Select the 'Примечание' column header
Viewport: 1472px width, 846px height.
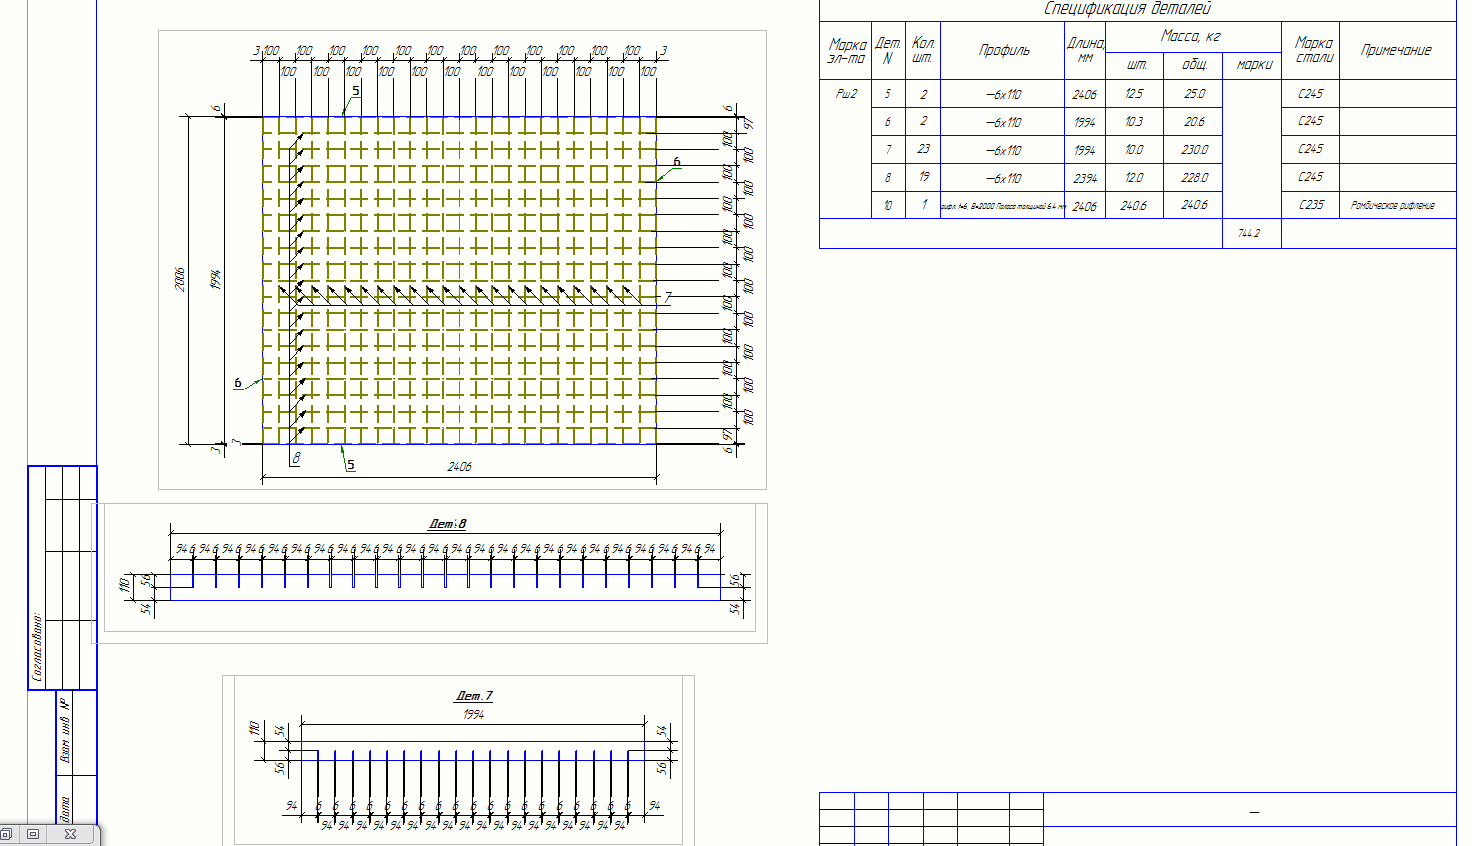coord(1396,50)
